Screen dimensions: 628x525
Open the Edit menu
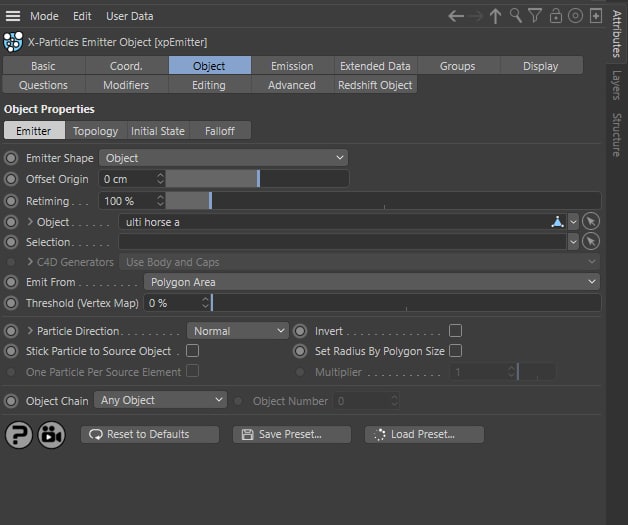tap(82, 16)
